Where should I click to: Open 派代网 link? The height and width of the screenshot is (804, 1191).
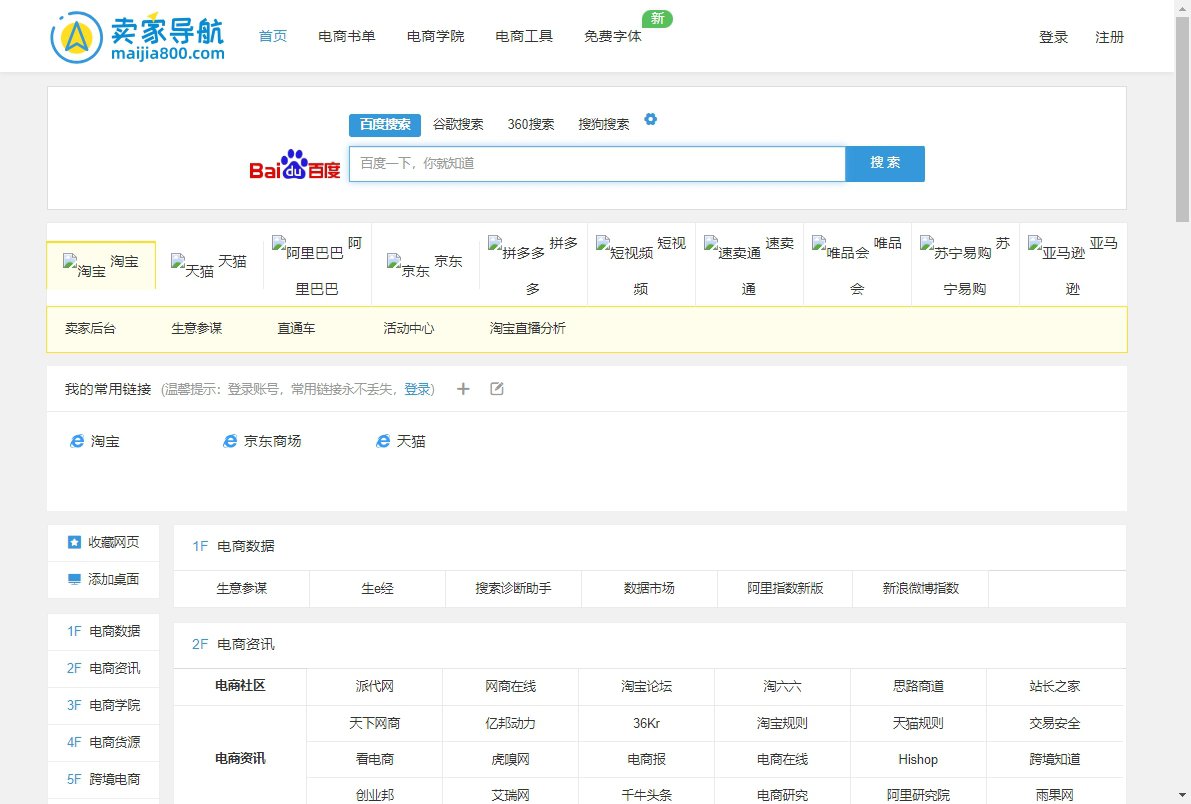374,686
